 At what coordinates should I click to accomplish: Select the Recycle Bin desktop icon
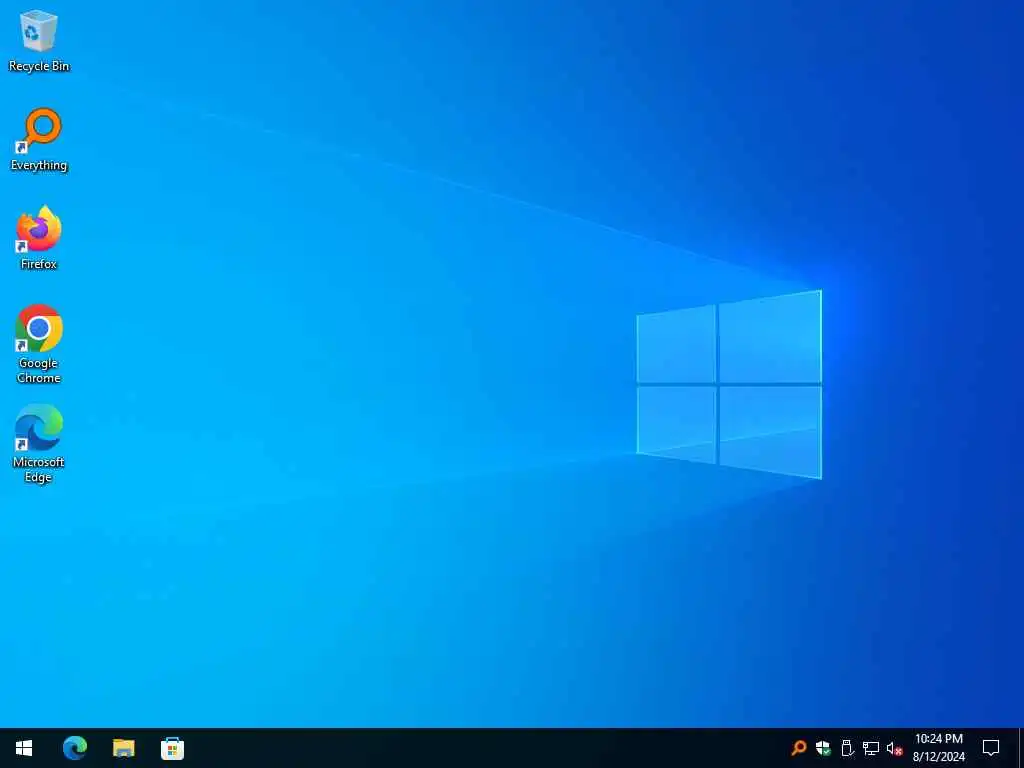[x=39, y=41]
